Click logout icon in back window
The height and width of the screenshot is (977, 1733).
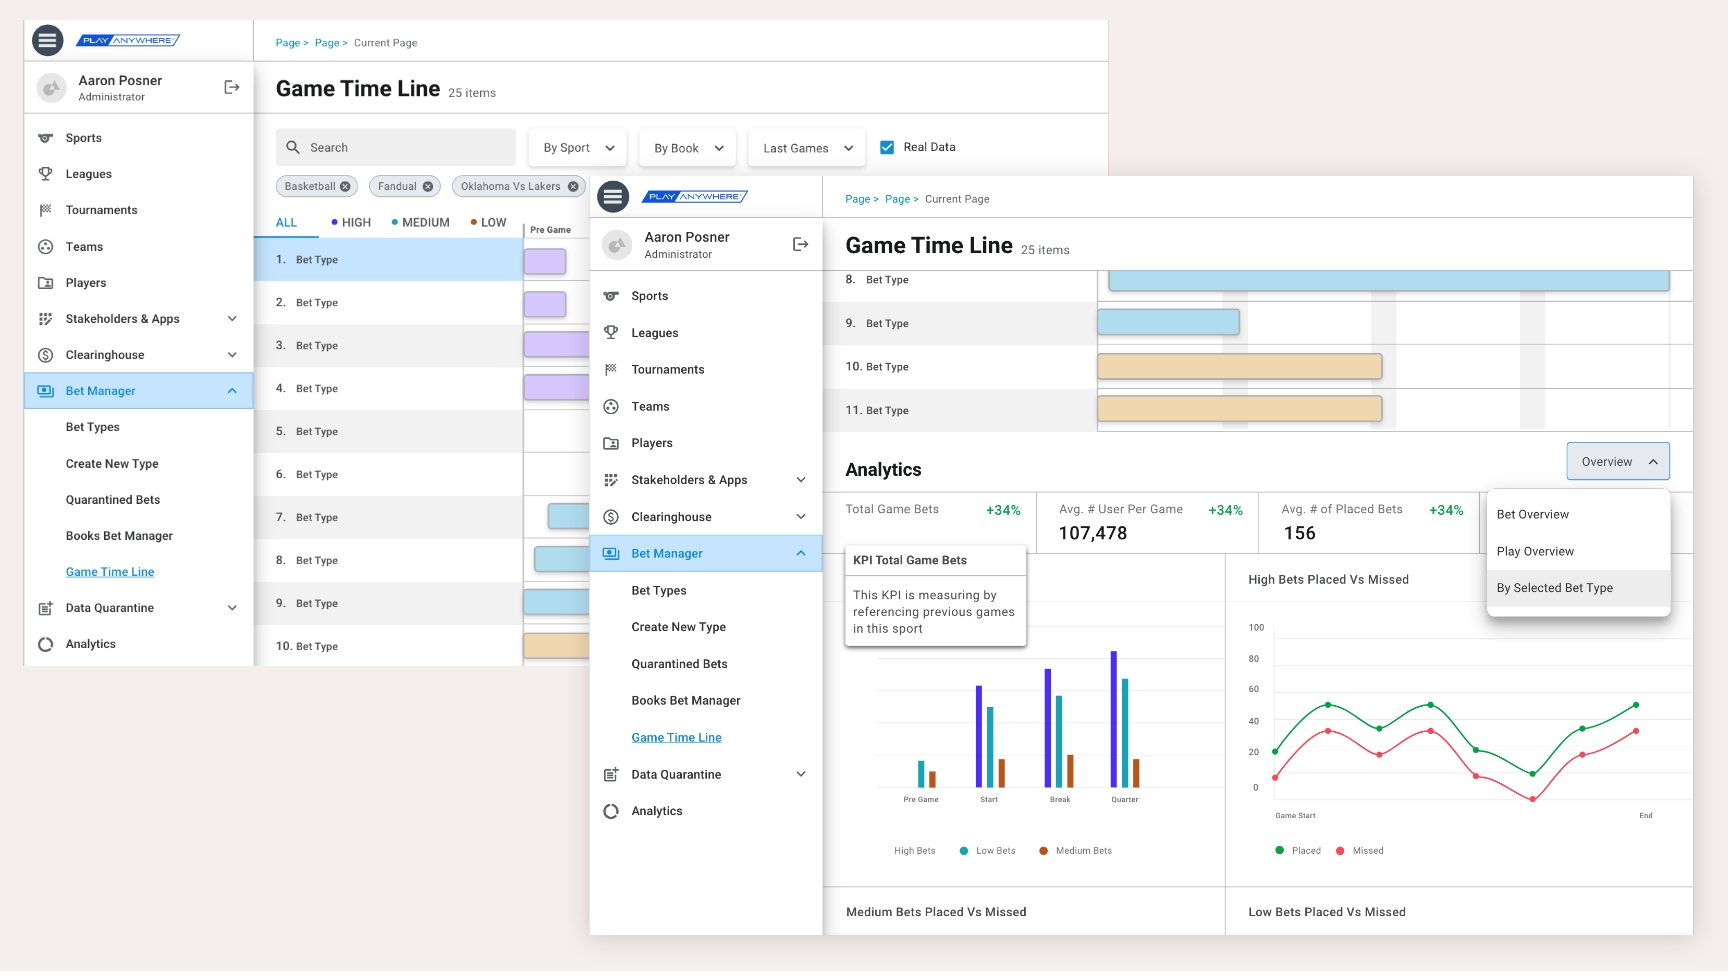[232, 88]
